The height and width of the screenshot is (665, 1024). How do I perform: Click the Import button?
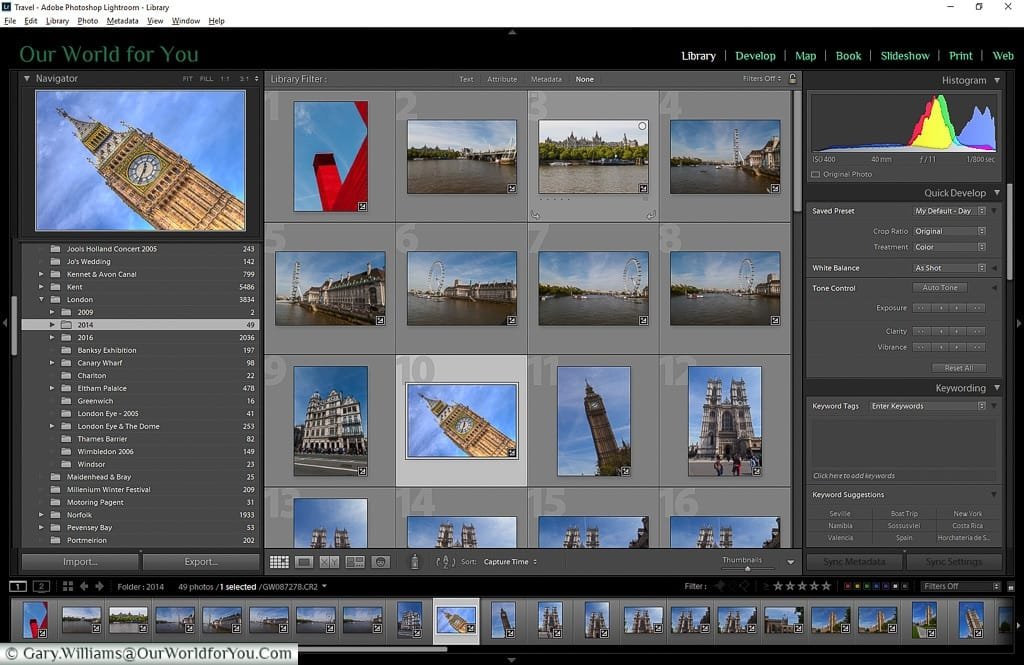(80, 562)
